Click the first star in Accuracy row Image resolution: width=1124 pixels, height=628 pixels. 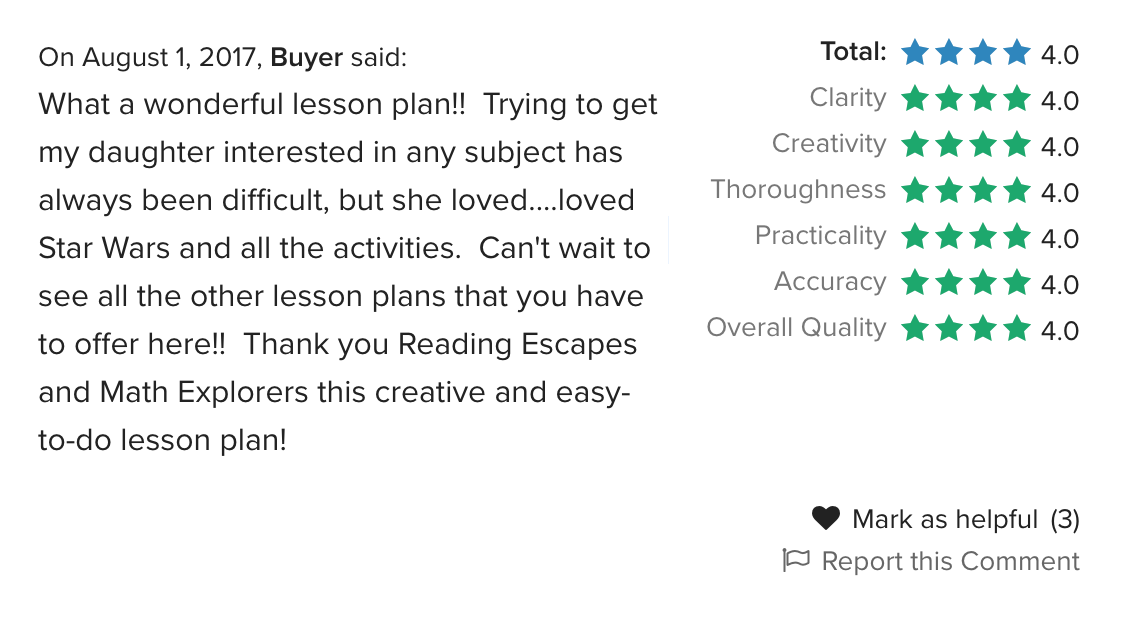point(915,282)
